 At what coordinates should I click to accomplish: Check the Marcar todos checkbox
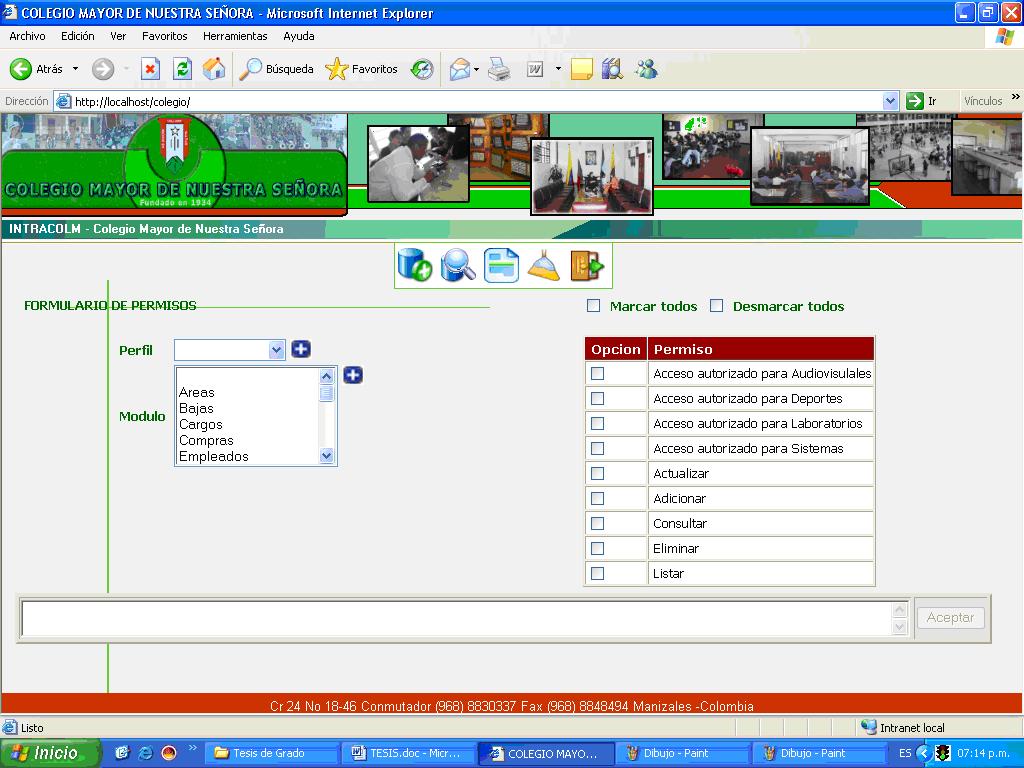(594, 306)
